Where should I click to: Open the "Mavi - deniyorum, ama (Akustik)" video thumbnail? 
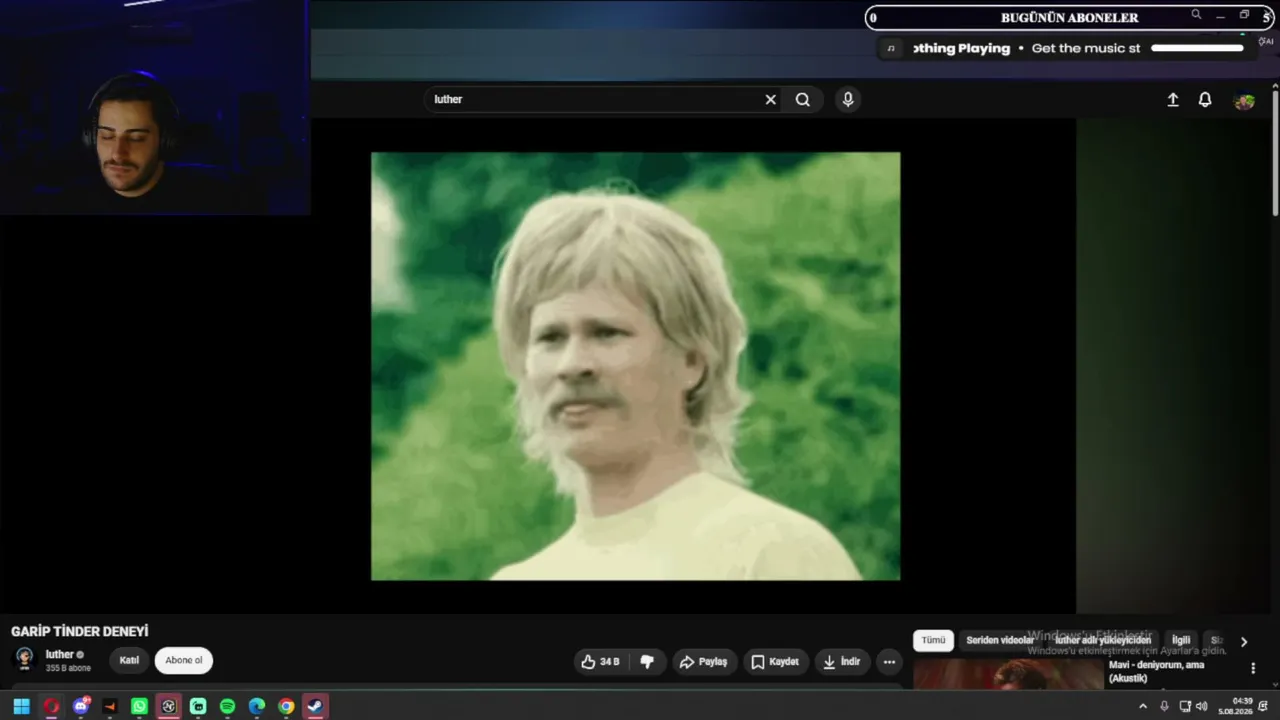click(x=1008, y=674)
